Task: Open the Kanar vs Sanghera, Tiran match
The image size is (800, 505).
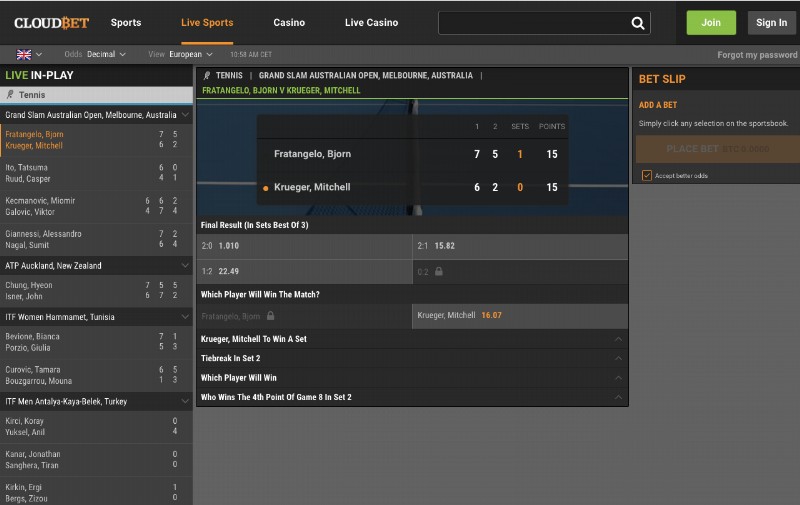Action: pos(96,460)
